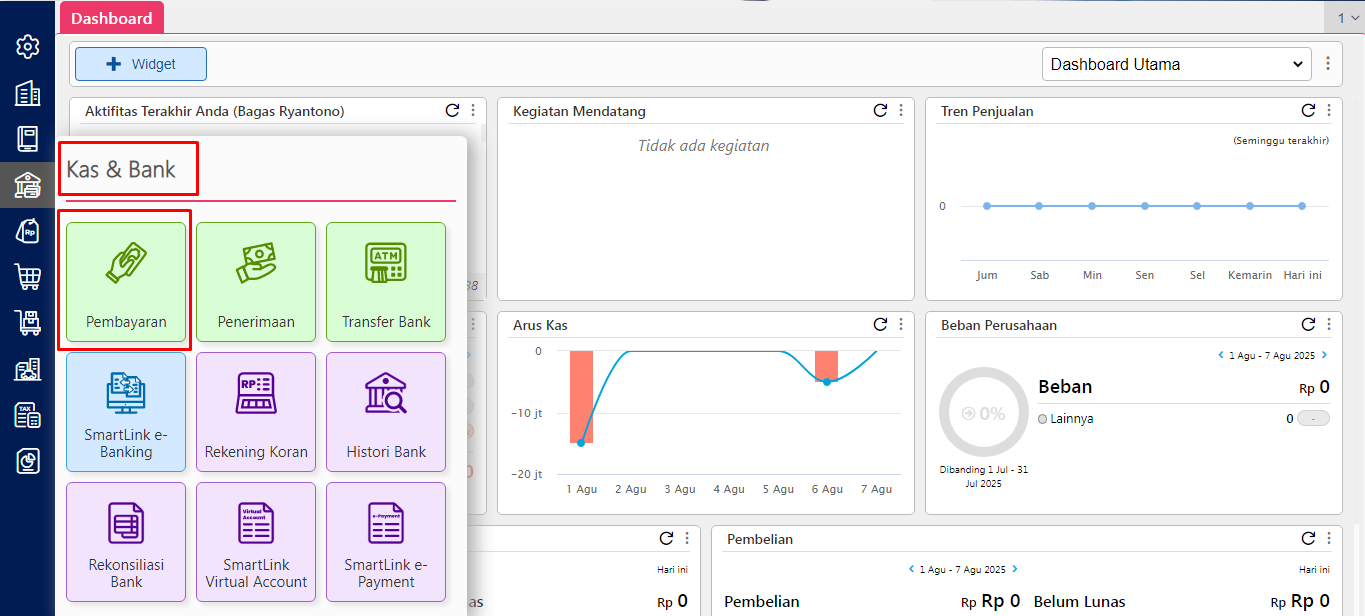Screen dimensions: 1365x616
Task: Open SmartLink e-Banking tile
Action: [x=126, y=412]
